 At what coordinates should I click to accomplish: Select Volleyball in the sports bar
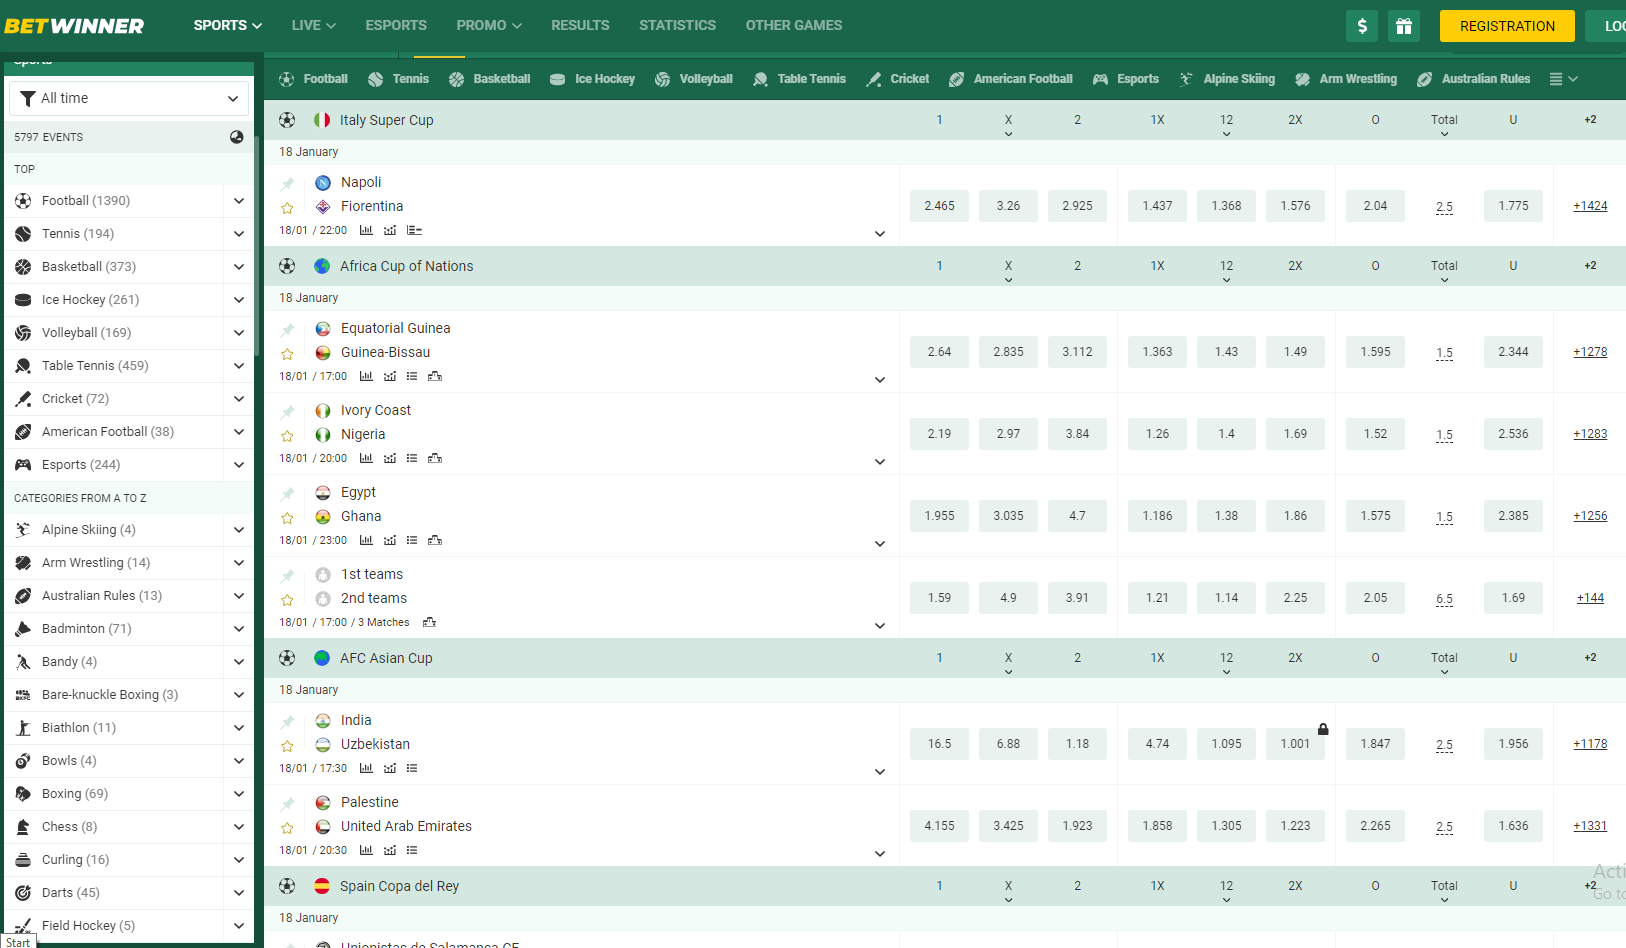(x=694, y=79)
